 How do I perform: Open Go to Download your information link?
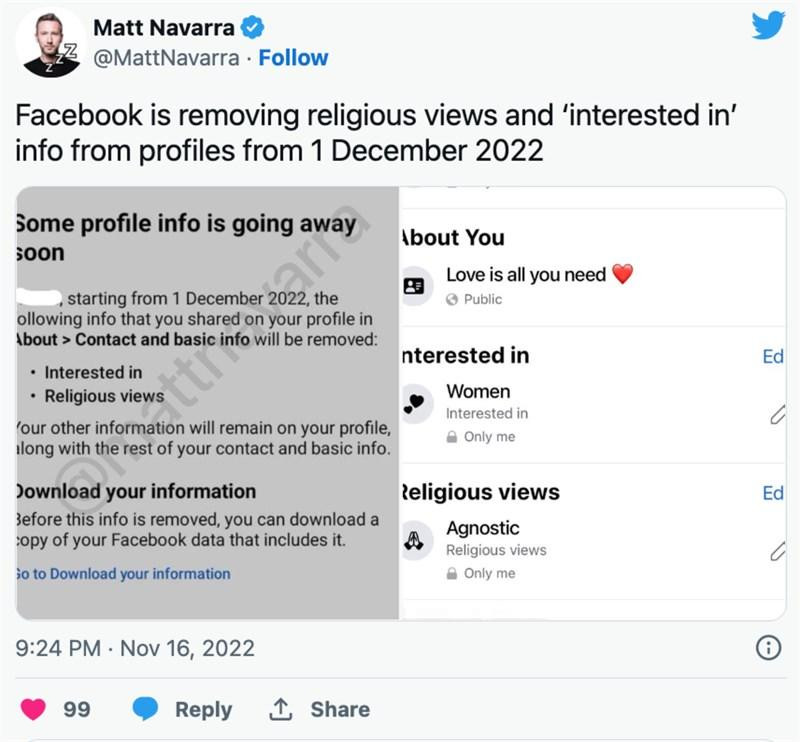click(123, 574)
